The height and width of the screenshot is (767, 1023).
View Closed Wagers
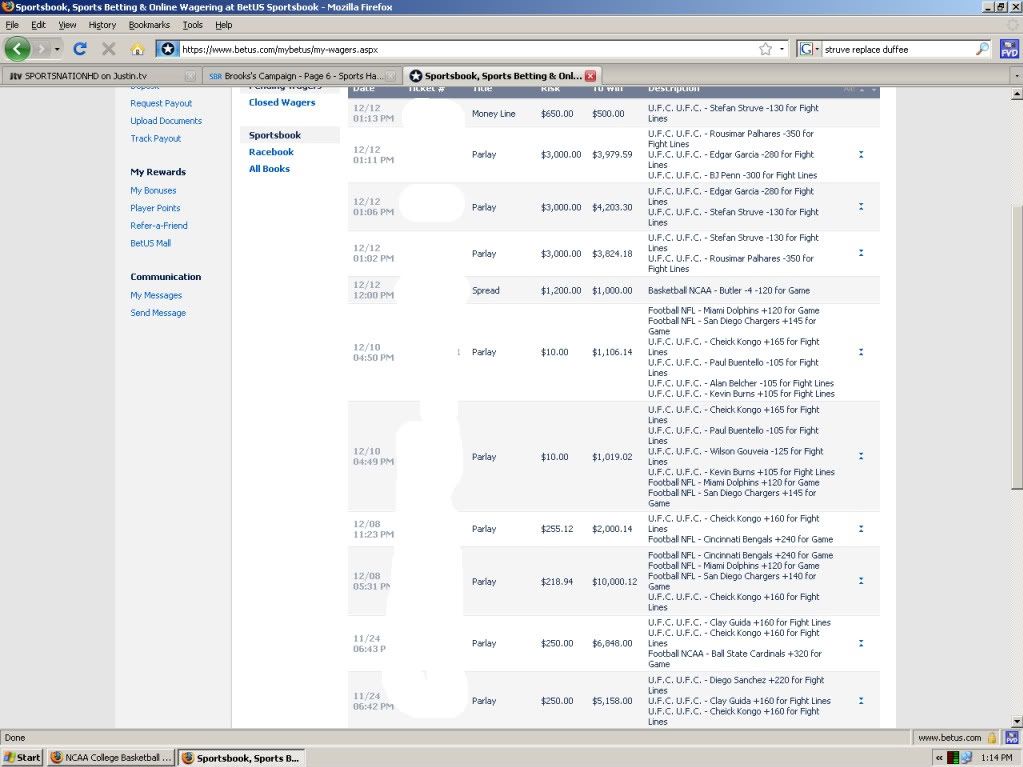pyautogui.click(x=282, y=102)
